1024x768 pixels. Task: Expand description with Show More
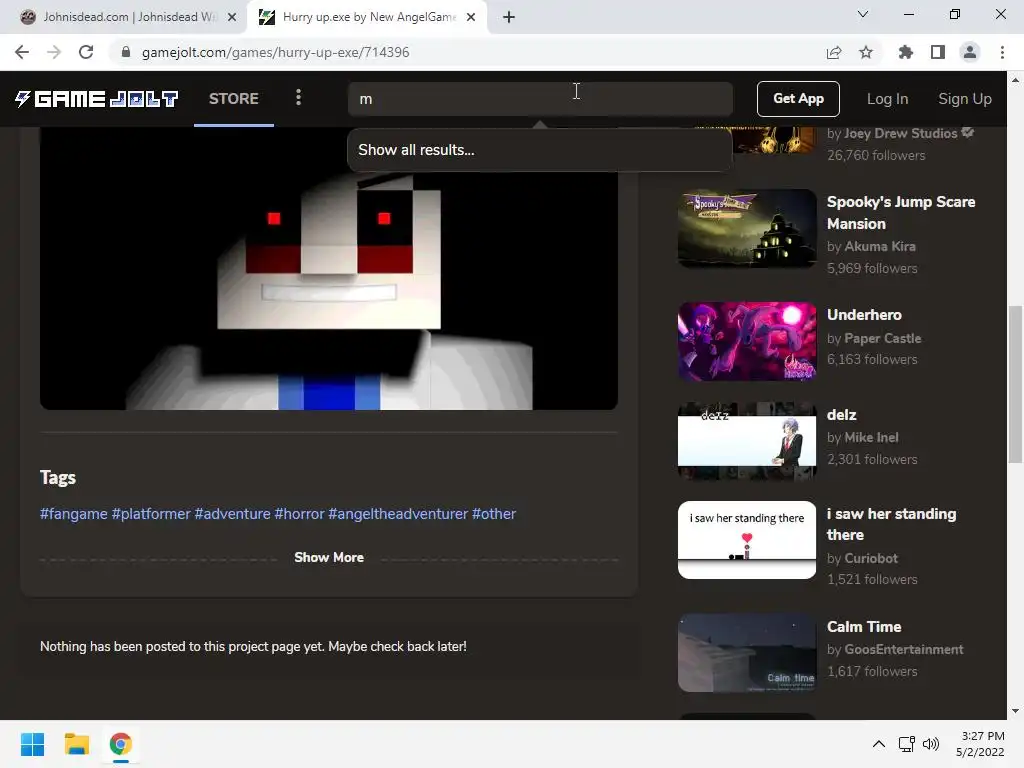pyautogui.click(x=328, y=557)
